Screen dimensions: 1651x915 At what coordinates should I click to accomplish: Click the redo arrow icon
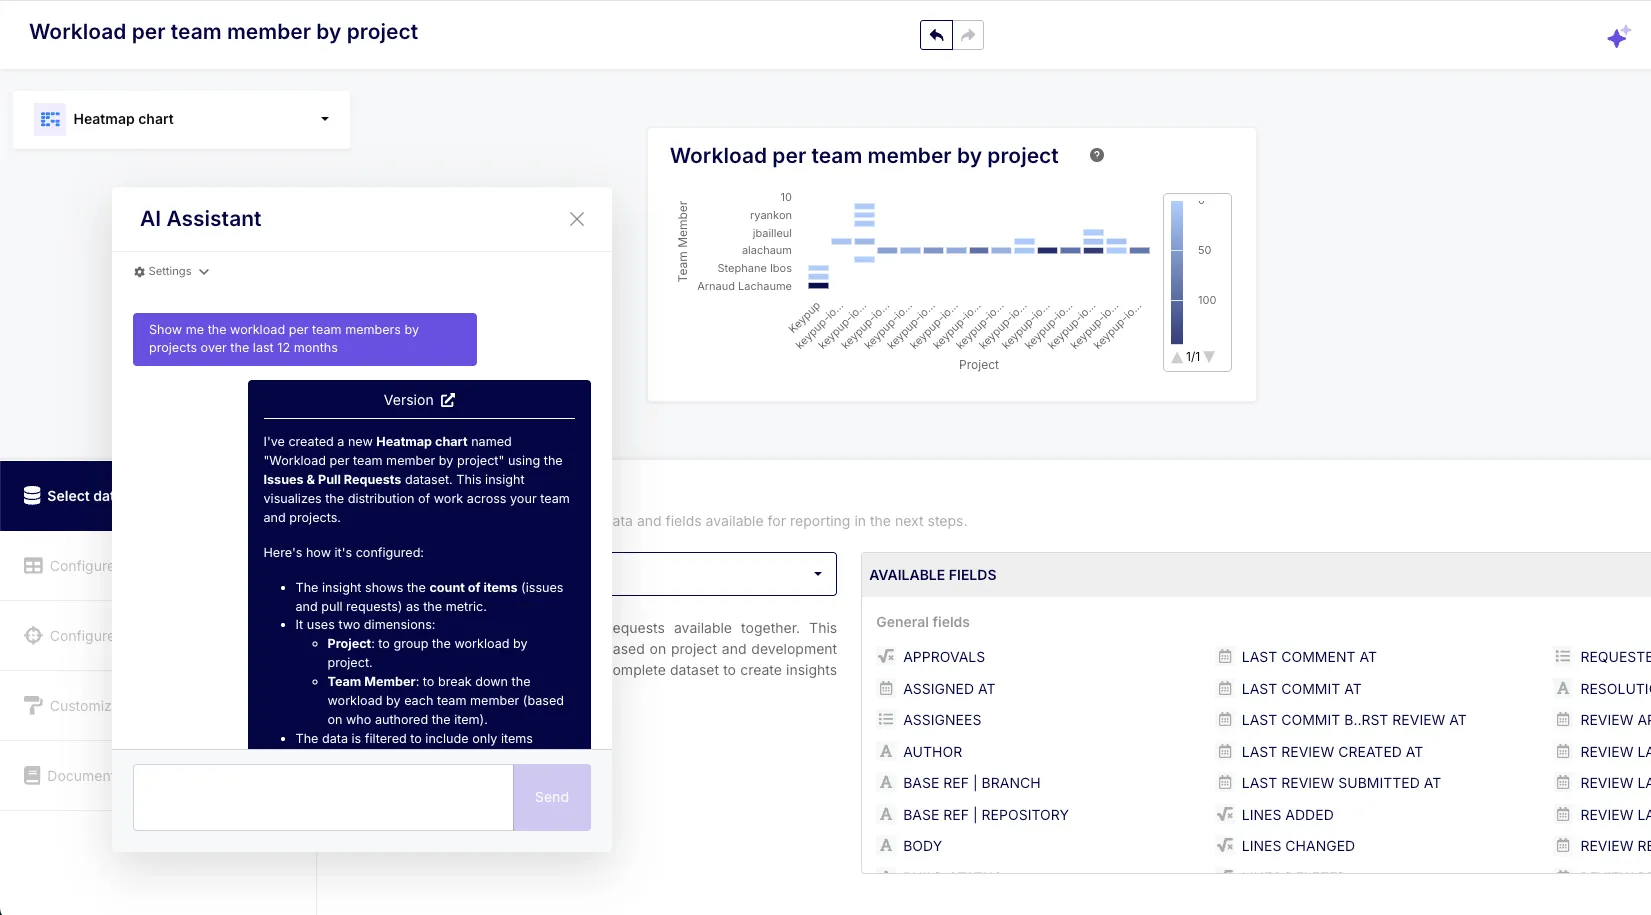(x=967, y=34)
